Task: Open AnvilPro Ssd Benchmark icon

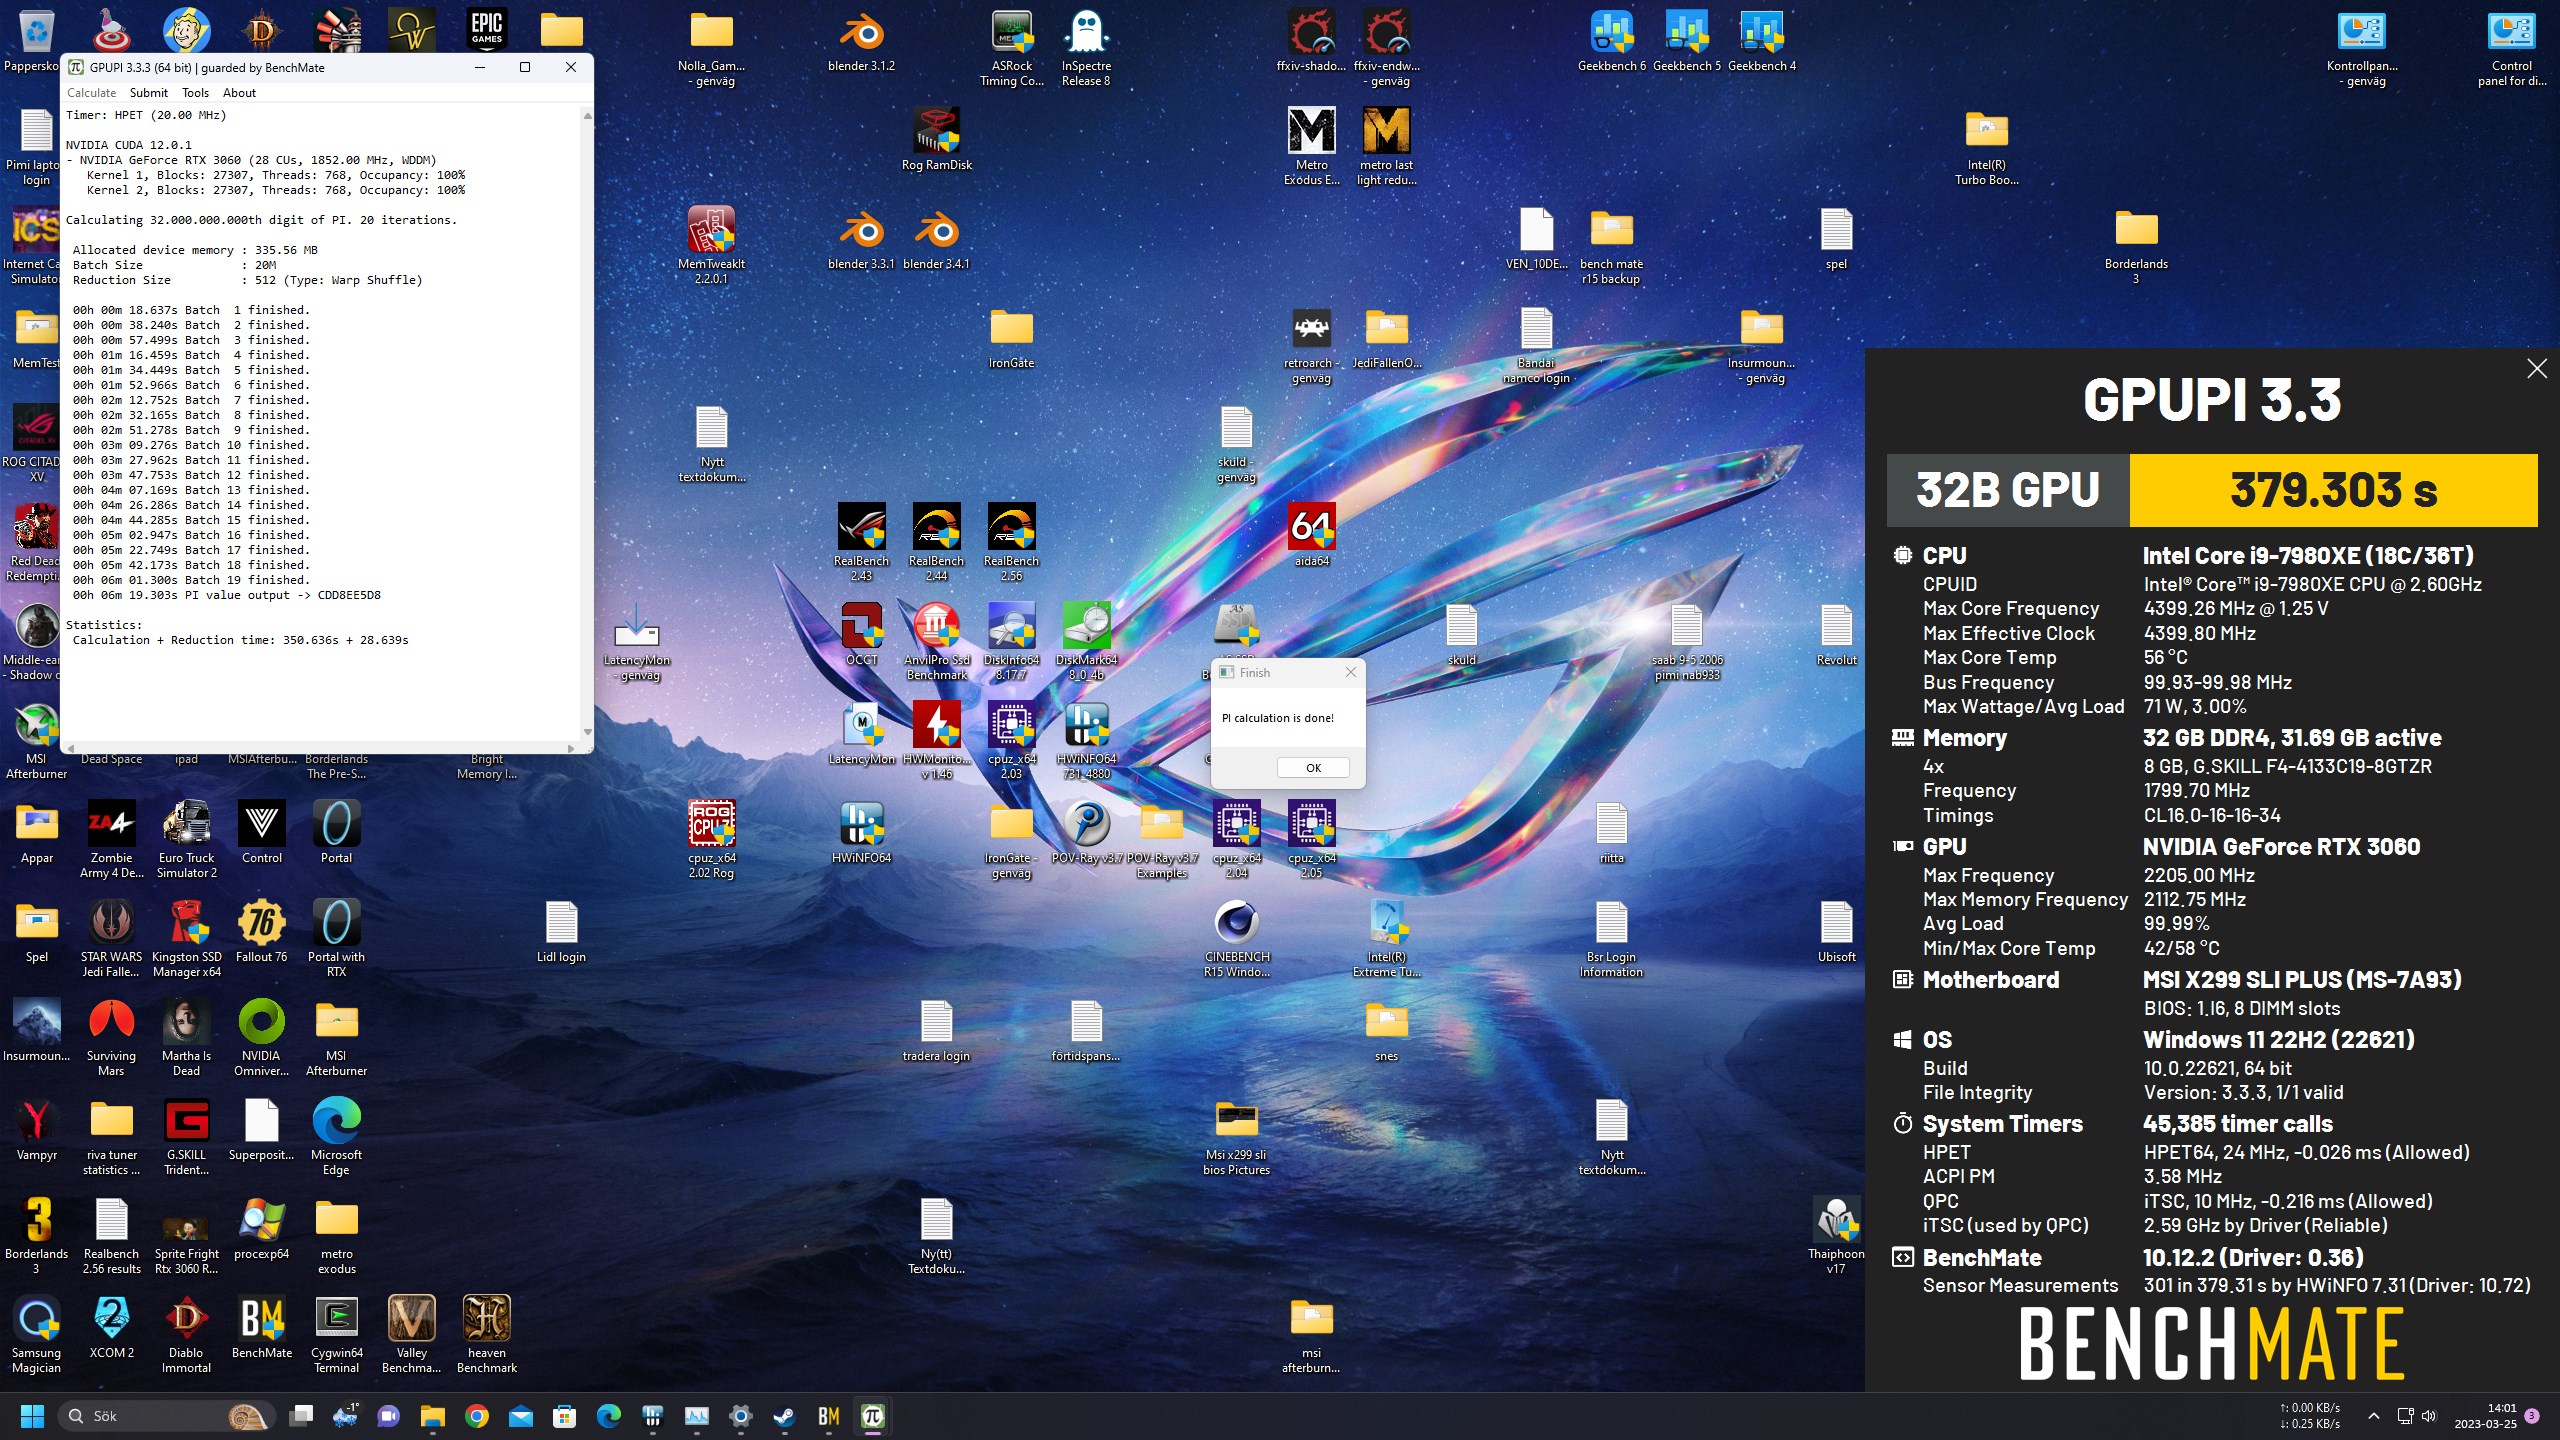Action: [936, 642]
